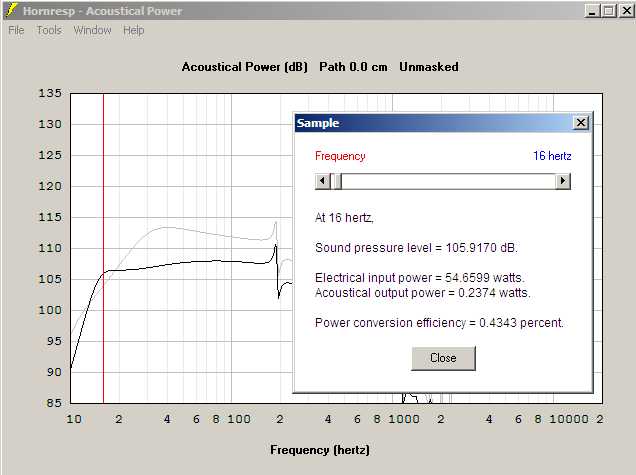The image size is (636, 475).
Task: Click the 135 value on the dB axis
Action: (50, 93)
